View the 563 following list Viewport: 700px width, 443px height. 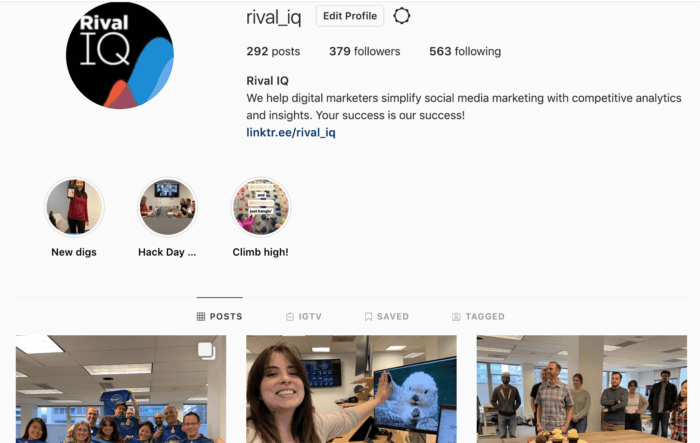465,51
